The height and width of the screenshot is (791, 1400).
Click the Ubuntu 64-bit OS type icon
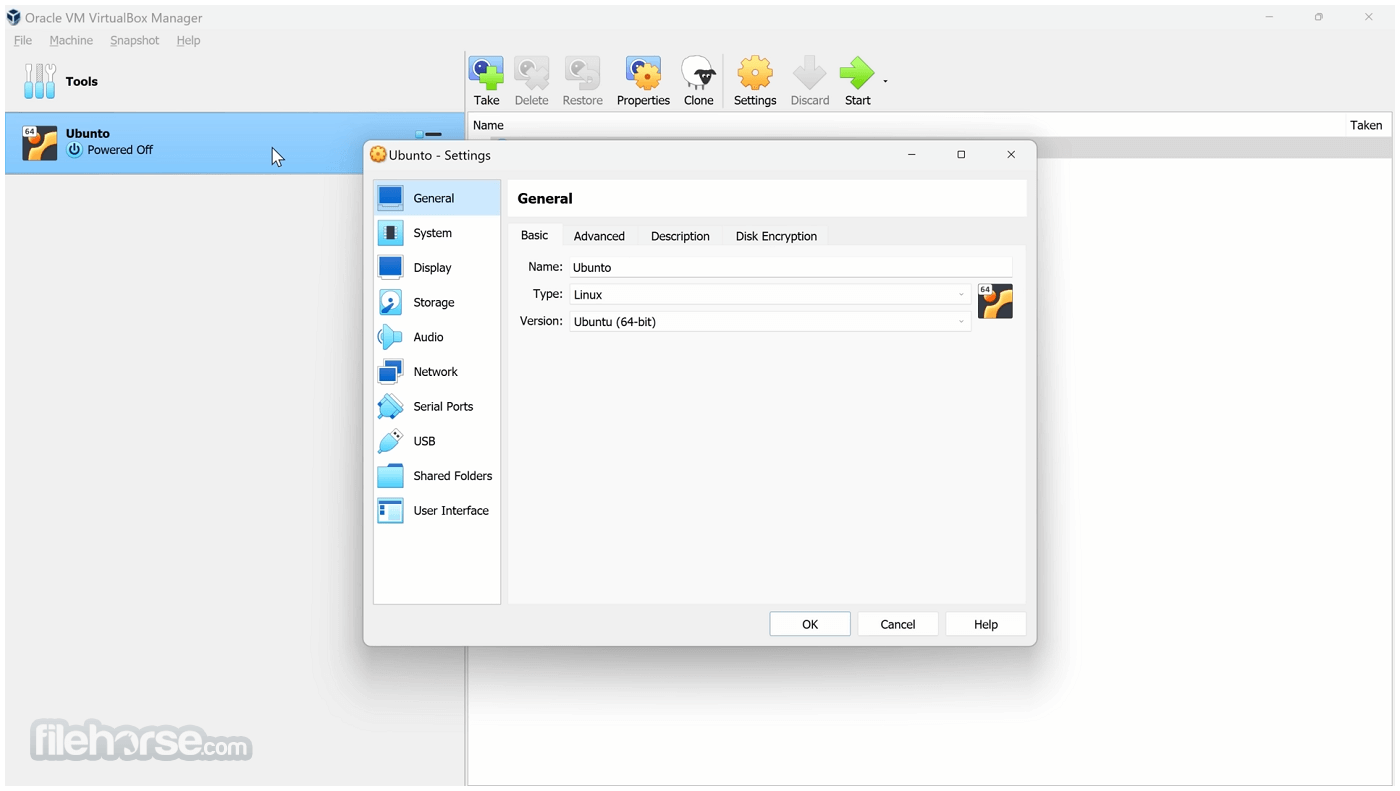995,301
